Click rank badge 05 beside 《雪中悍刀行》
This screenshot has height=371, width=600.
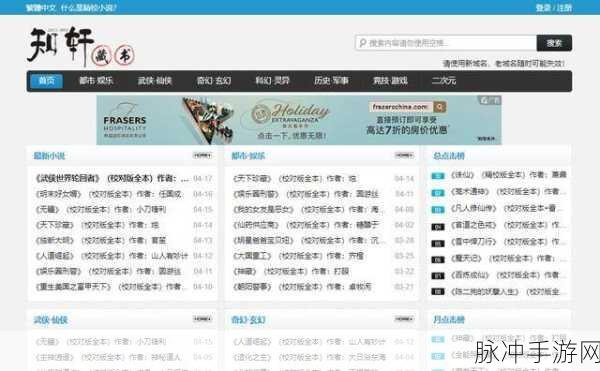pyautogui.click(x=438, y=243)
